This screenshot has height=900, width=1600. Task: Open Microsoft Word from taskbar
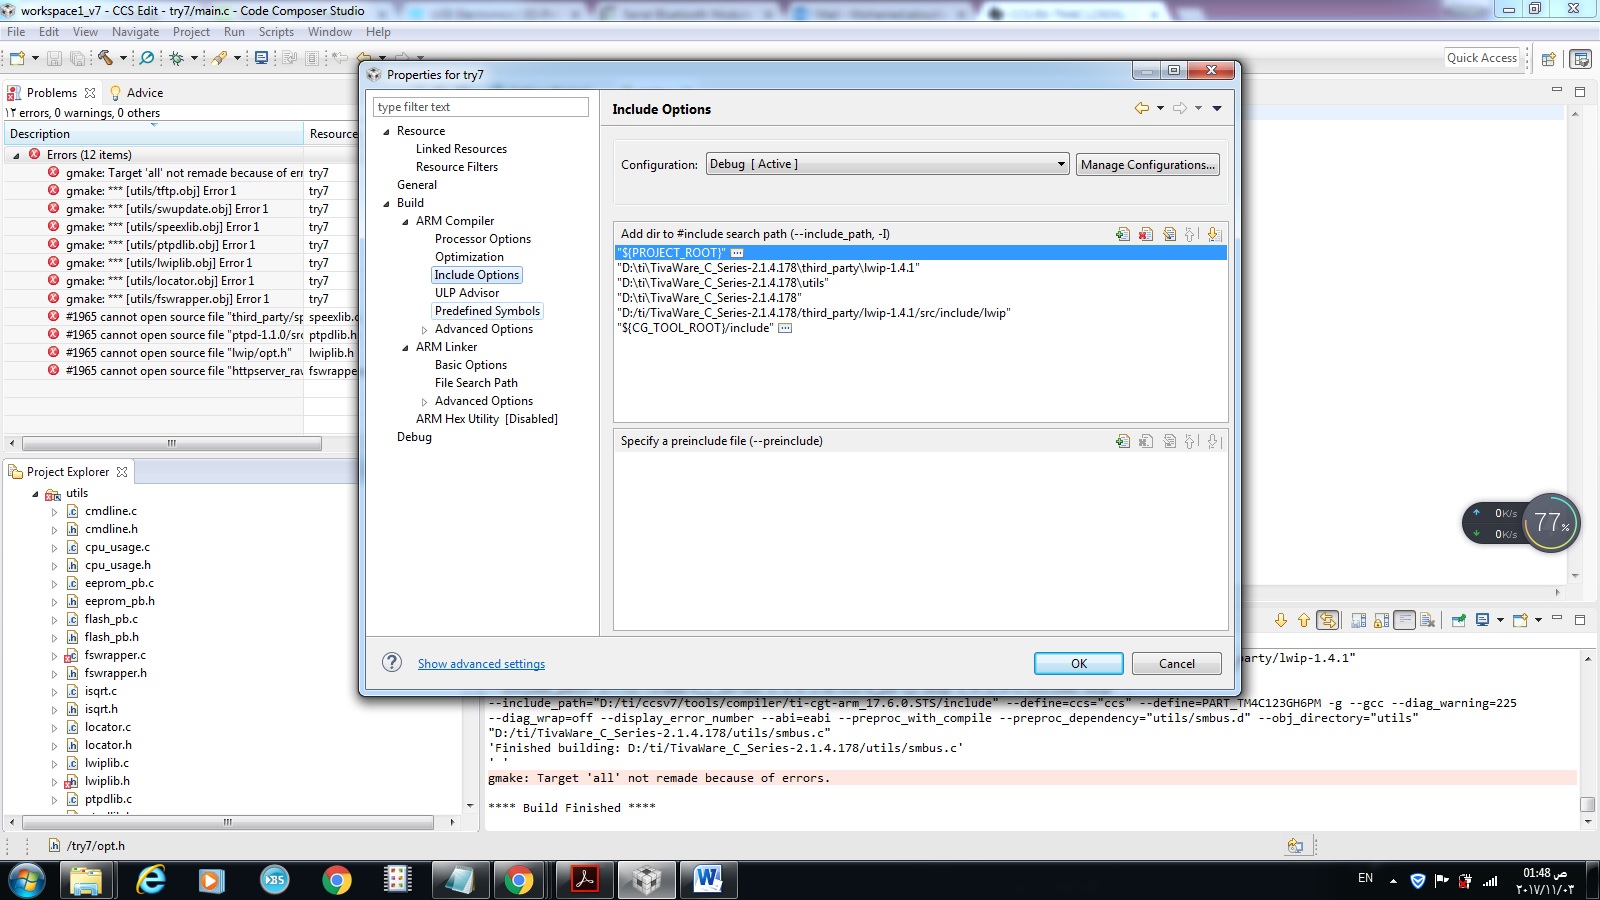point(707,880)
